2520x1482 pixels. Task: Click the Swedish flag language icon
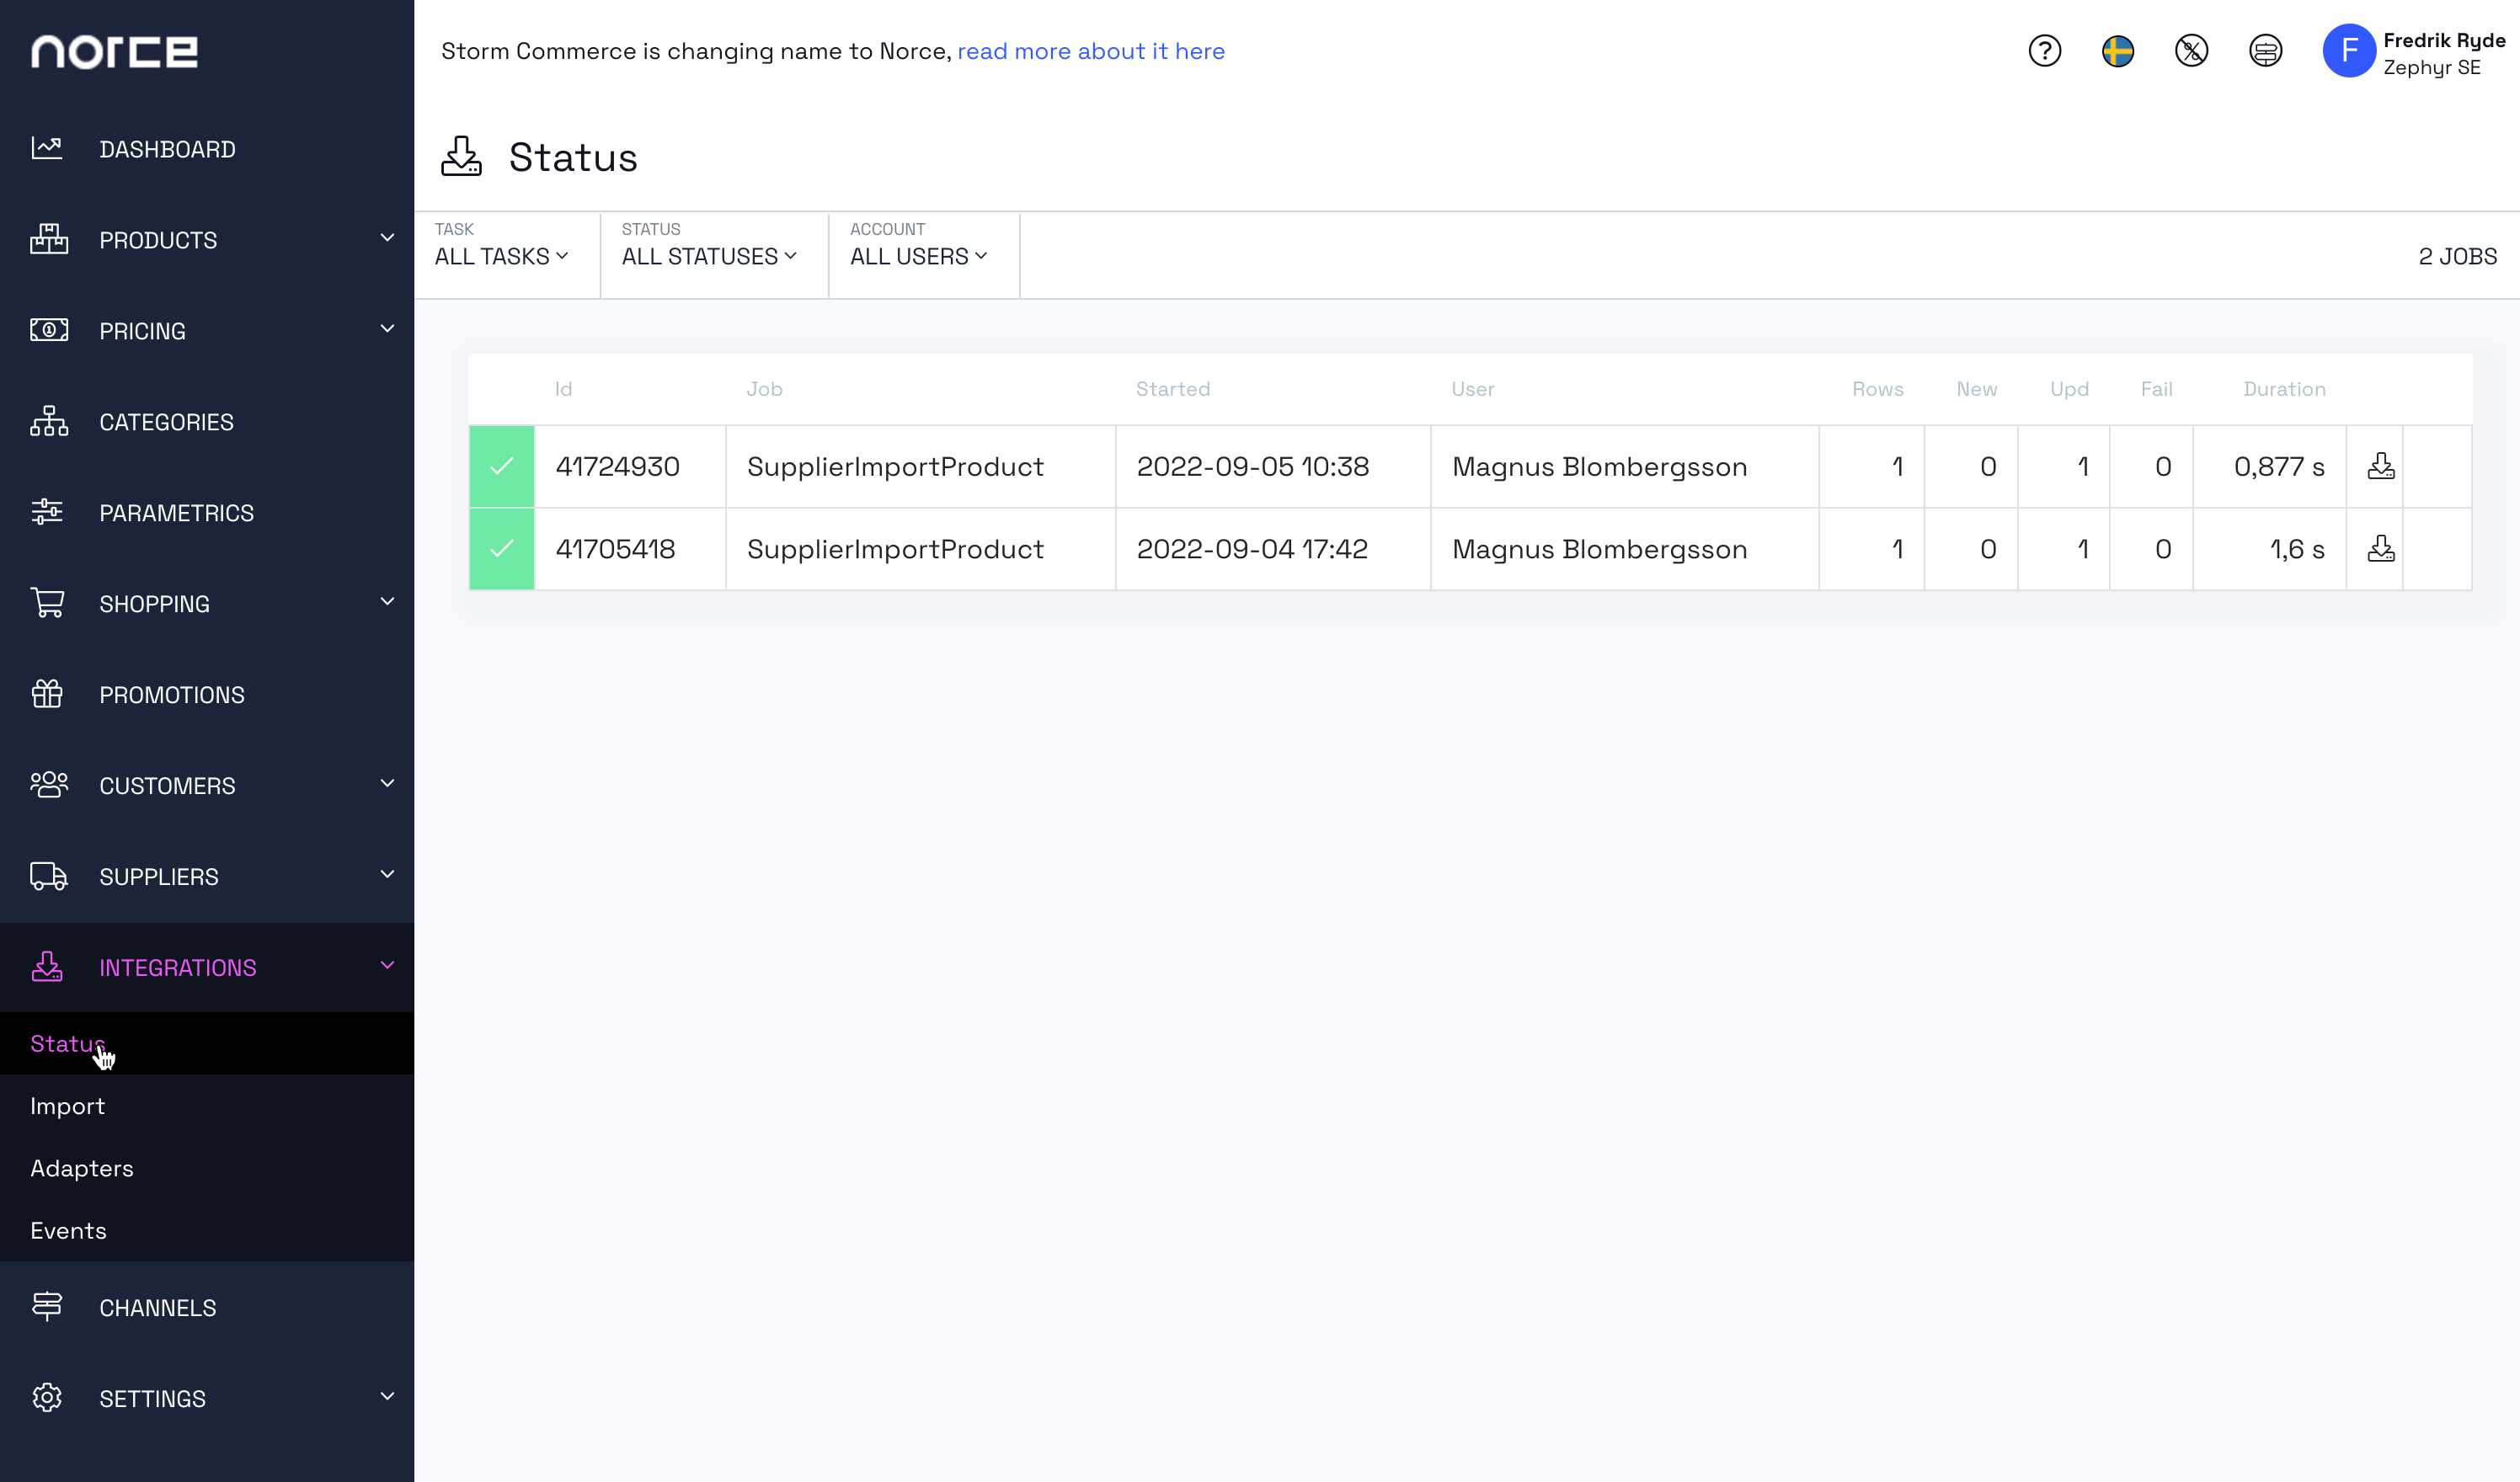pos(2117,51)
